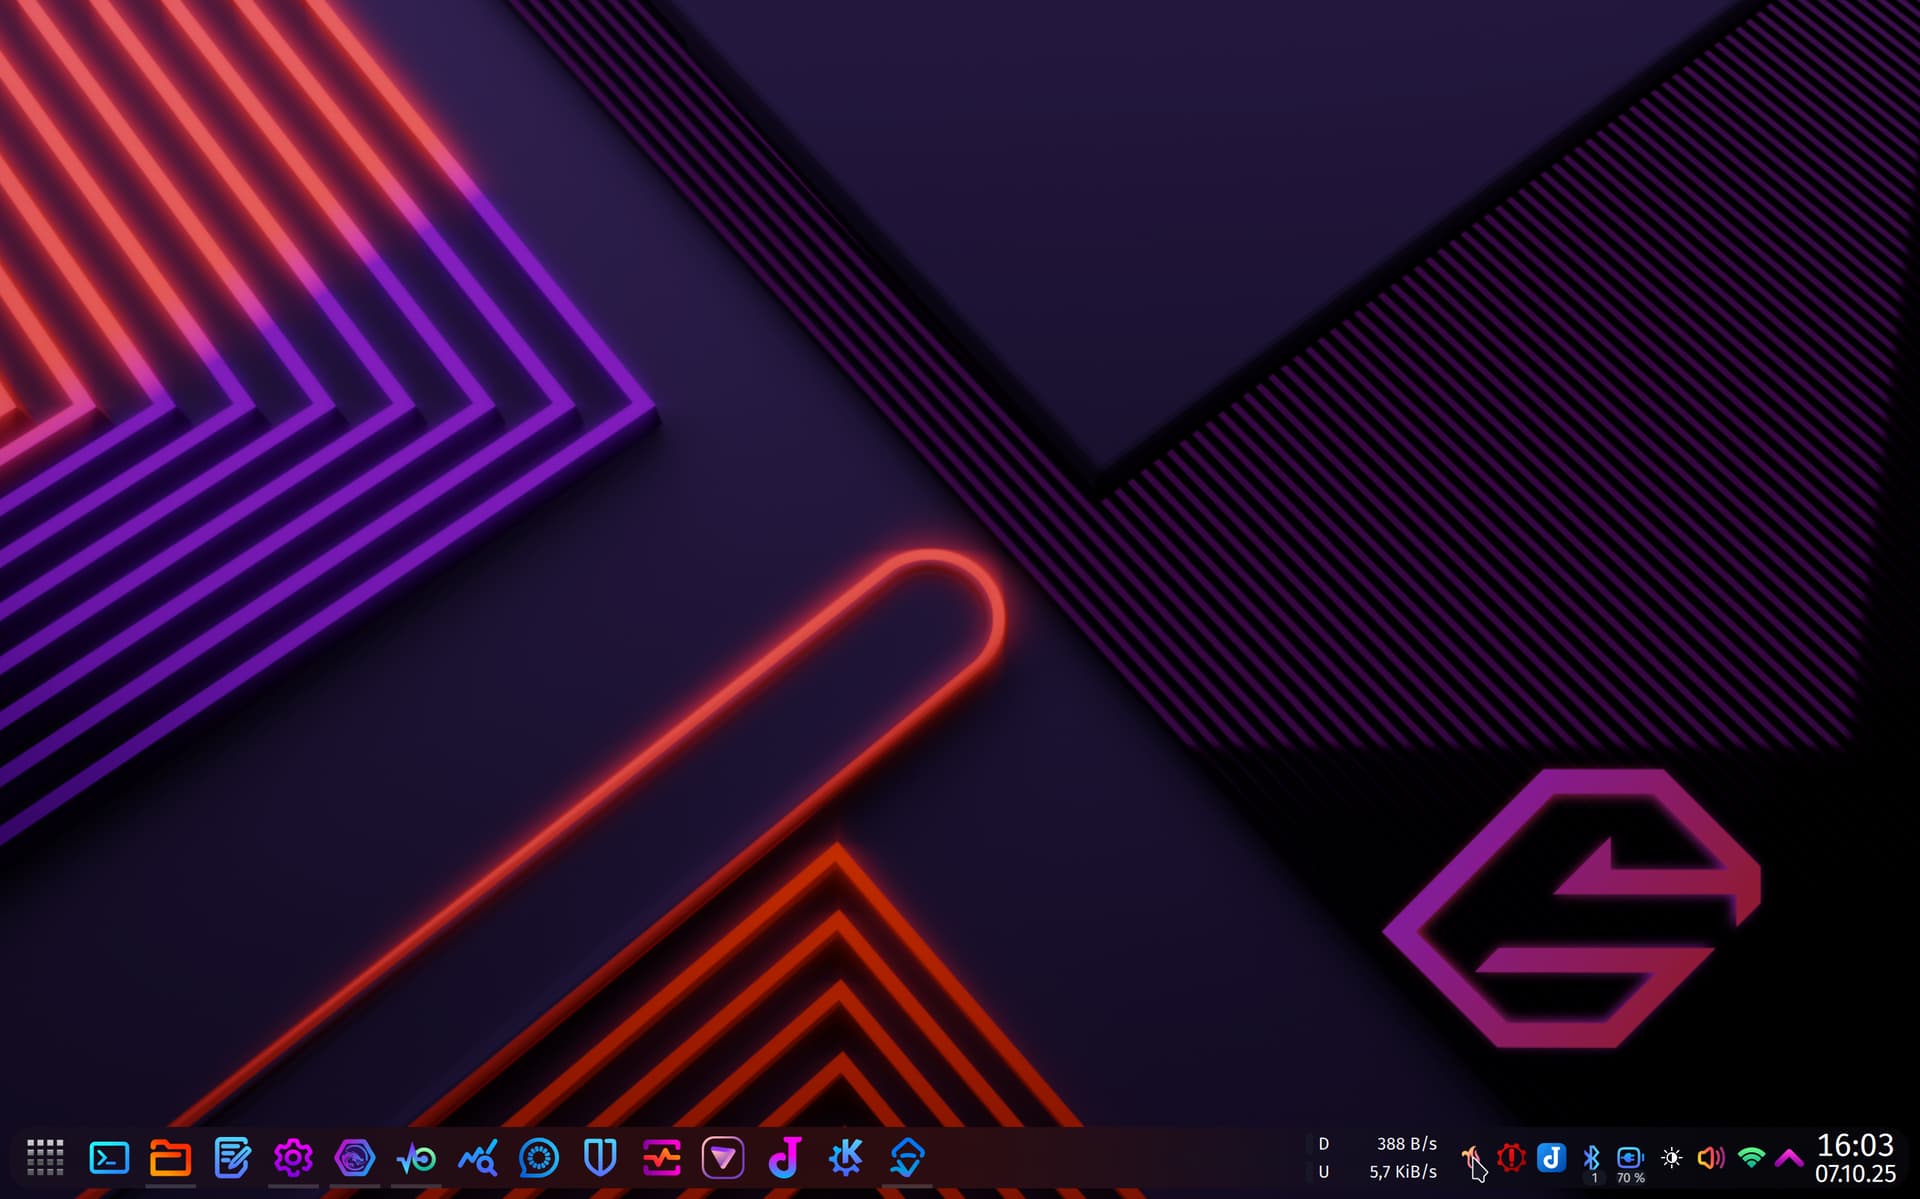Open the application launcher grid
The width and height of the screenshot is (1920, 1199).
(45, 1158)
